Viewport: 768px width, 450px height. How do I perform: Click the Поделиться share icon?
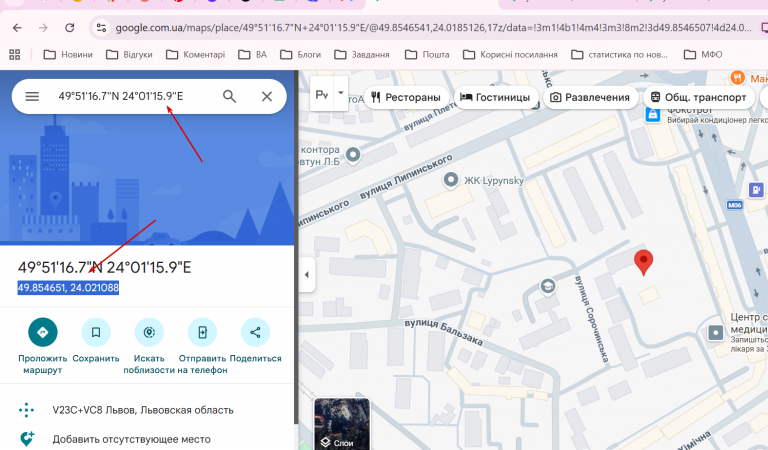[255, 332]
